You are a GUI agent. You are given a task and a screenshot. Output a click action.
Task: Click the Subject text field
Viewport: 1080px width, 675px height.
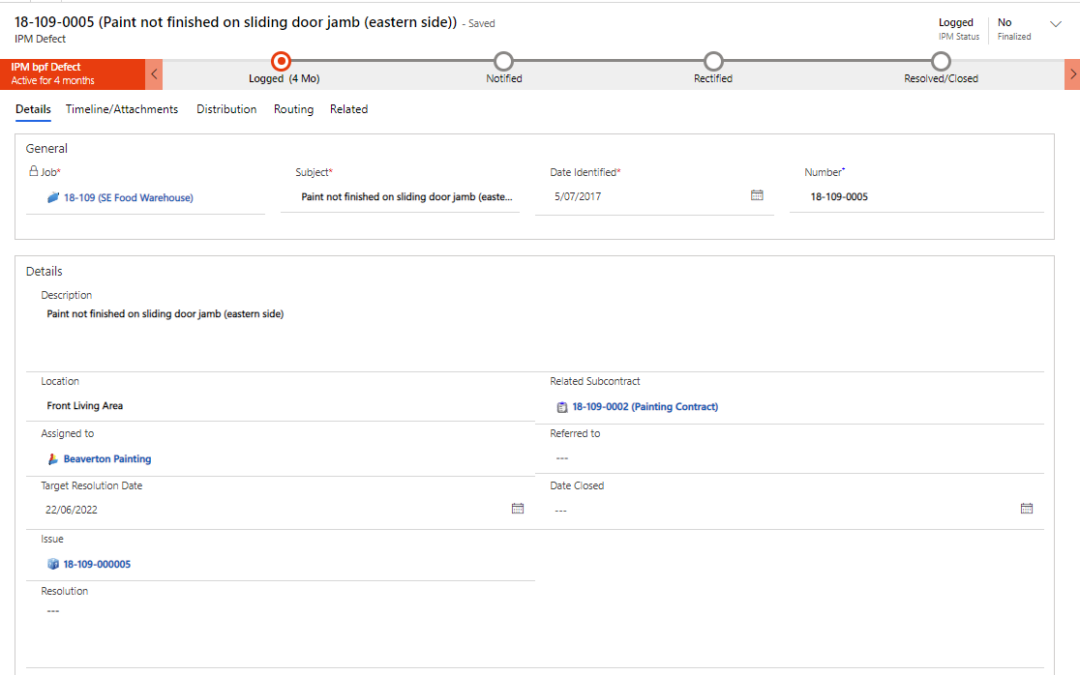point(406,197)
